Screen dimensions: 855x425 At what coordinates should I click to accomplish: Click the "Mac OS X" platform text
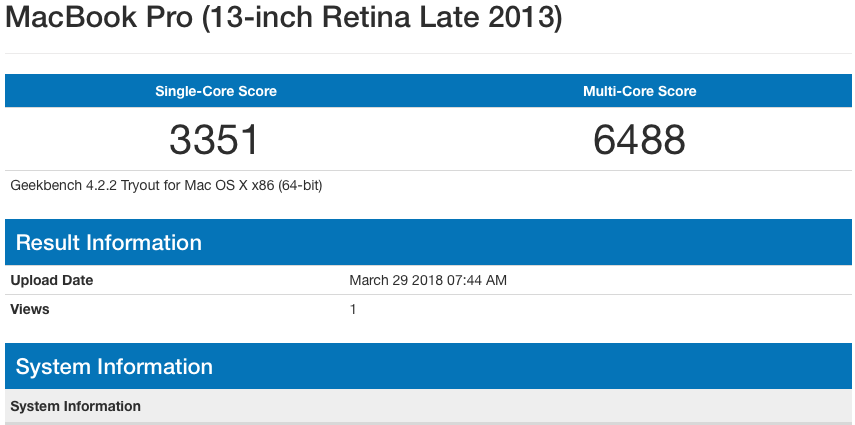203,185
